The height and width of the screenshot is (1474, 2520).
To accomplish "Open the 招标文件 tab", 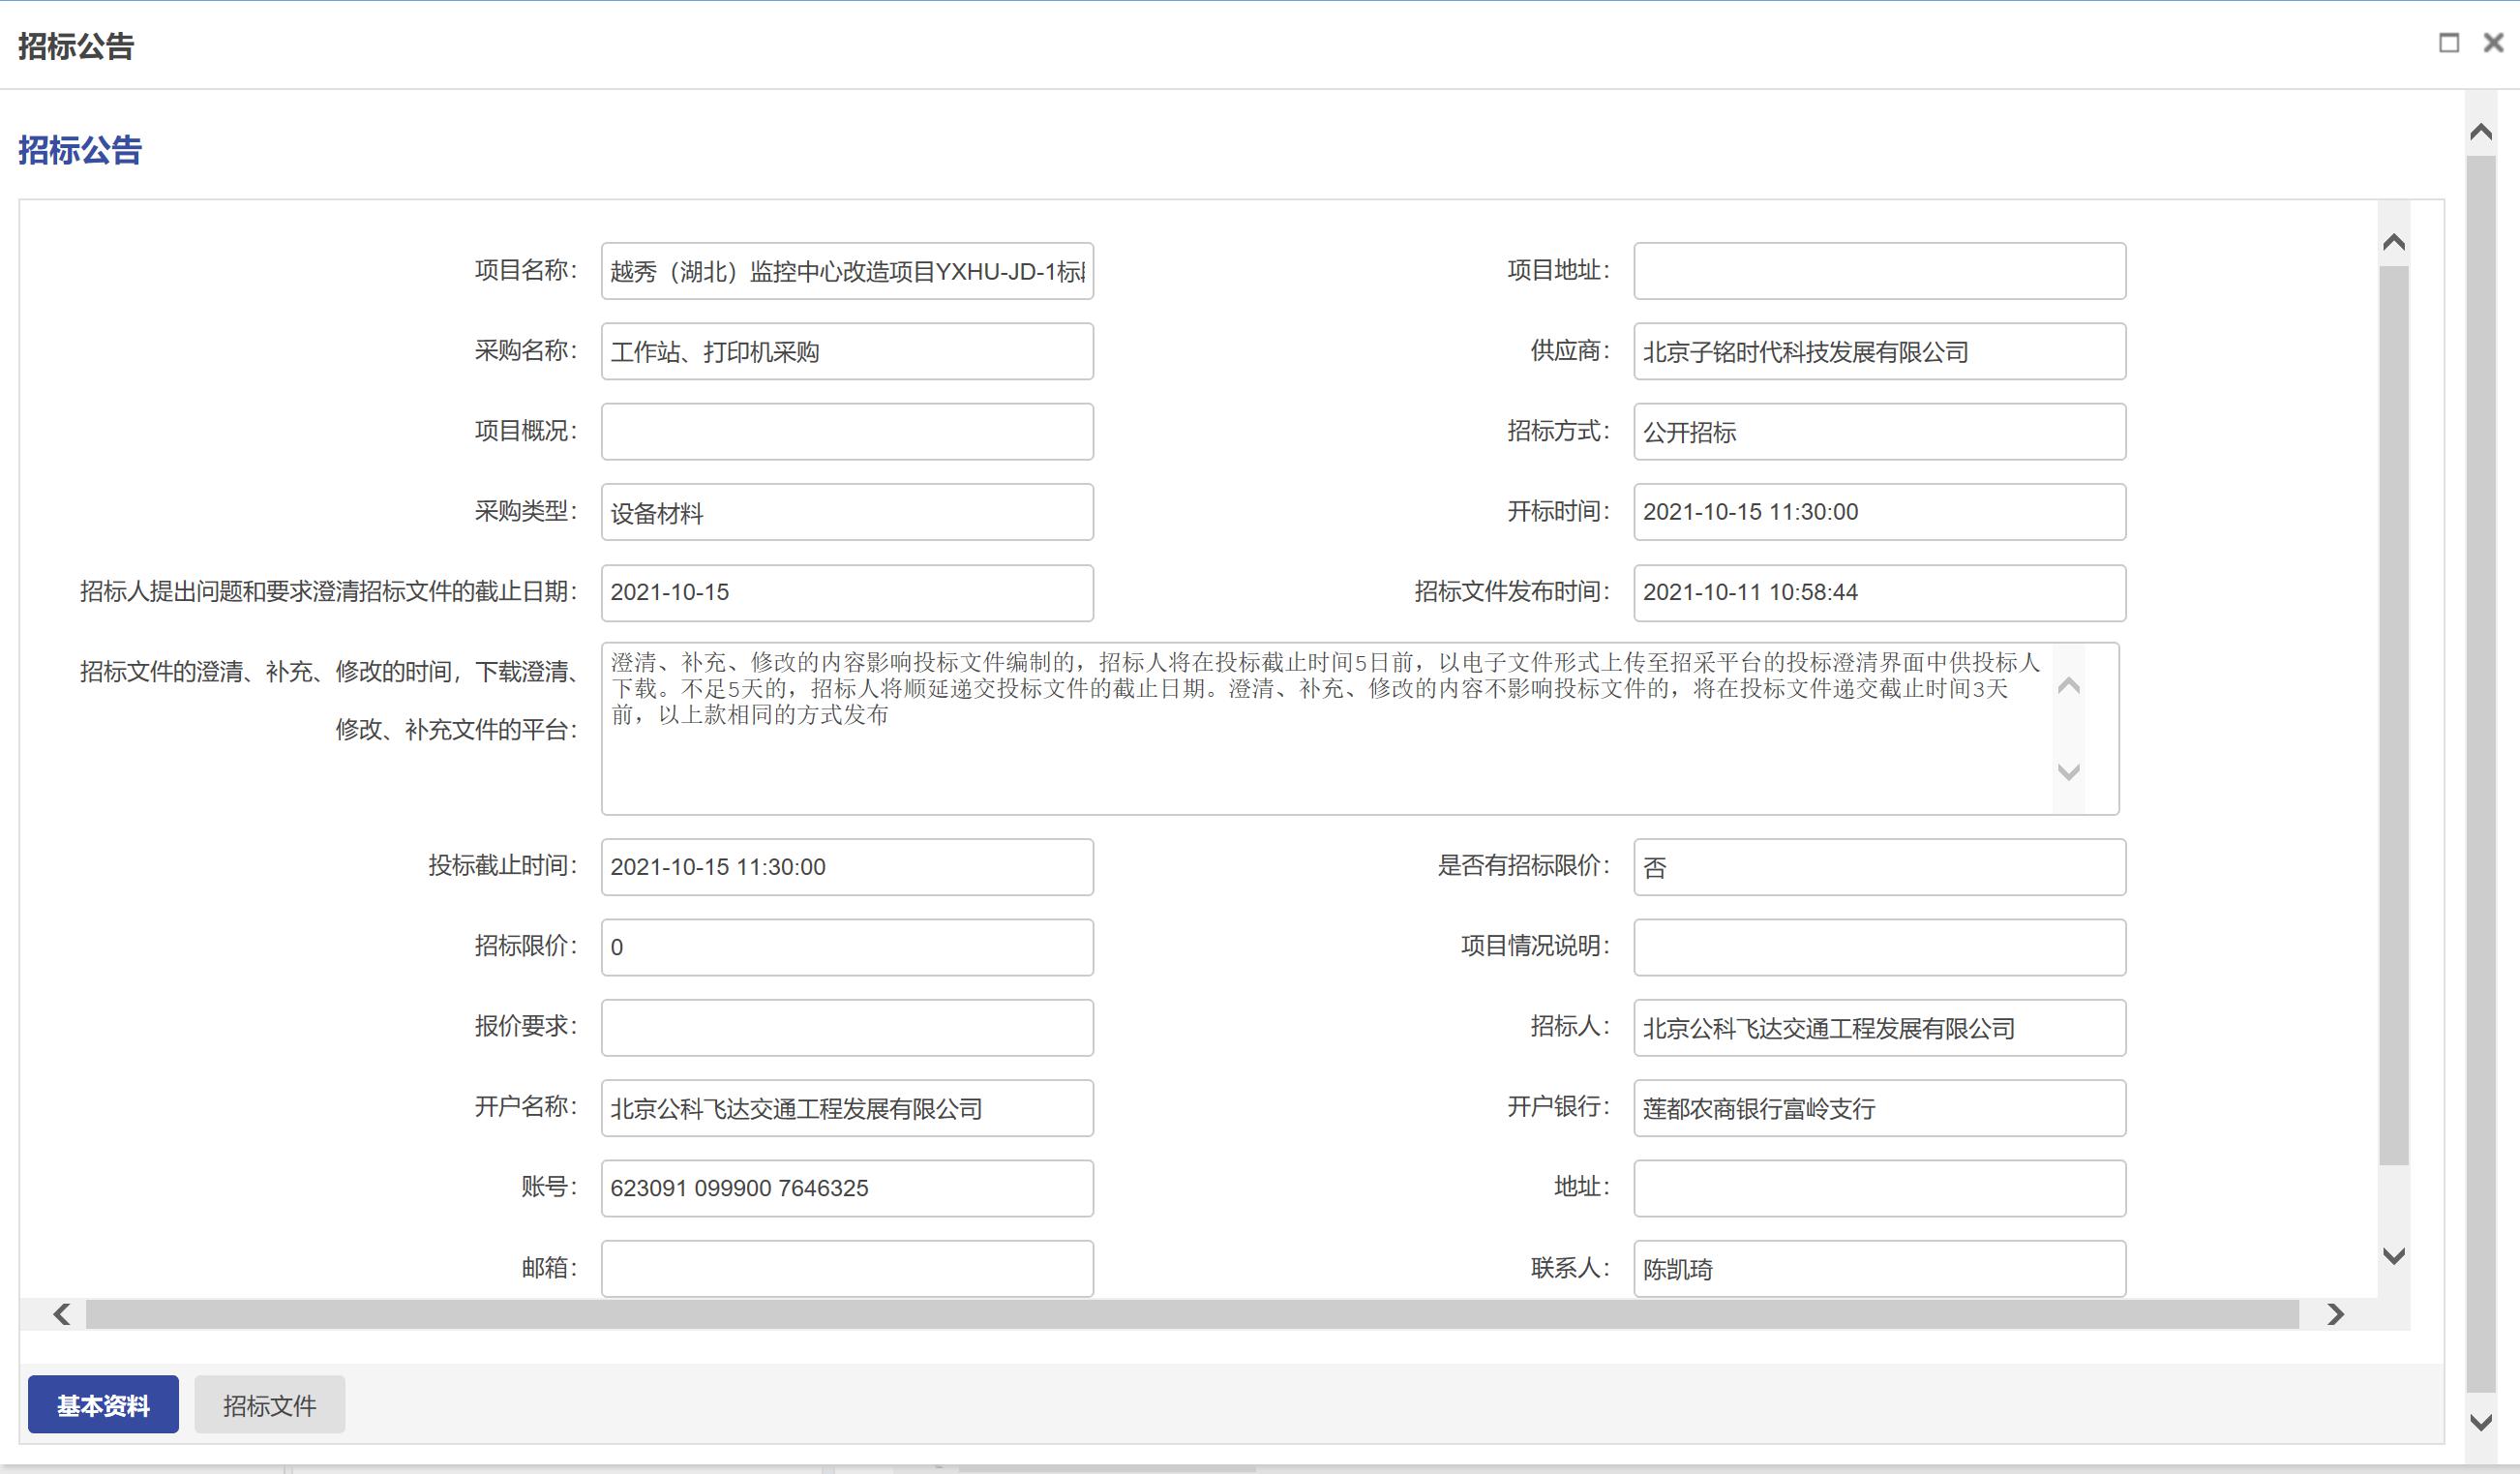I will (x=269, y=1405).
